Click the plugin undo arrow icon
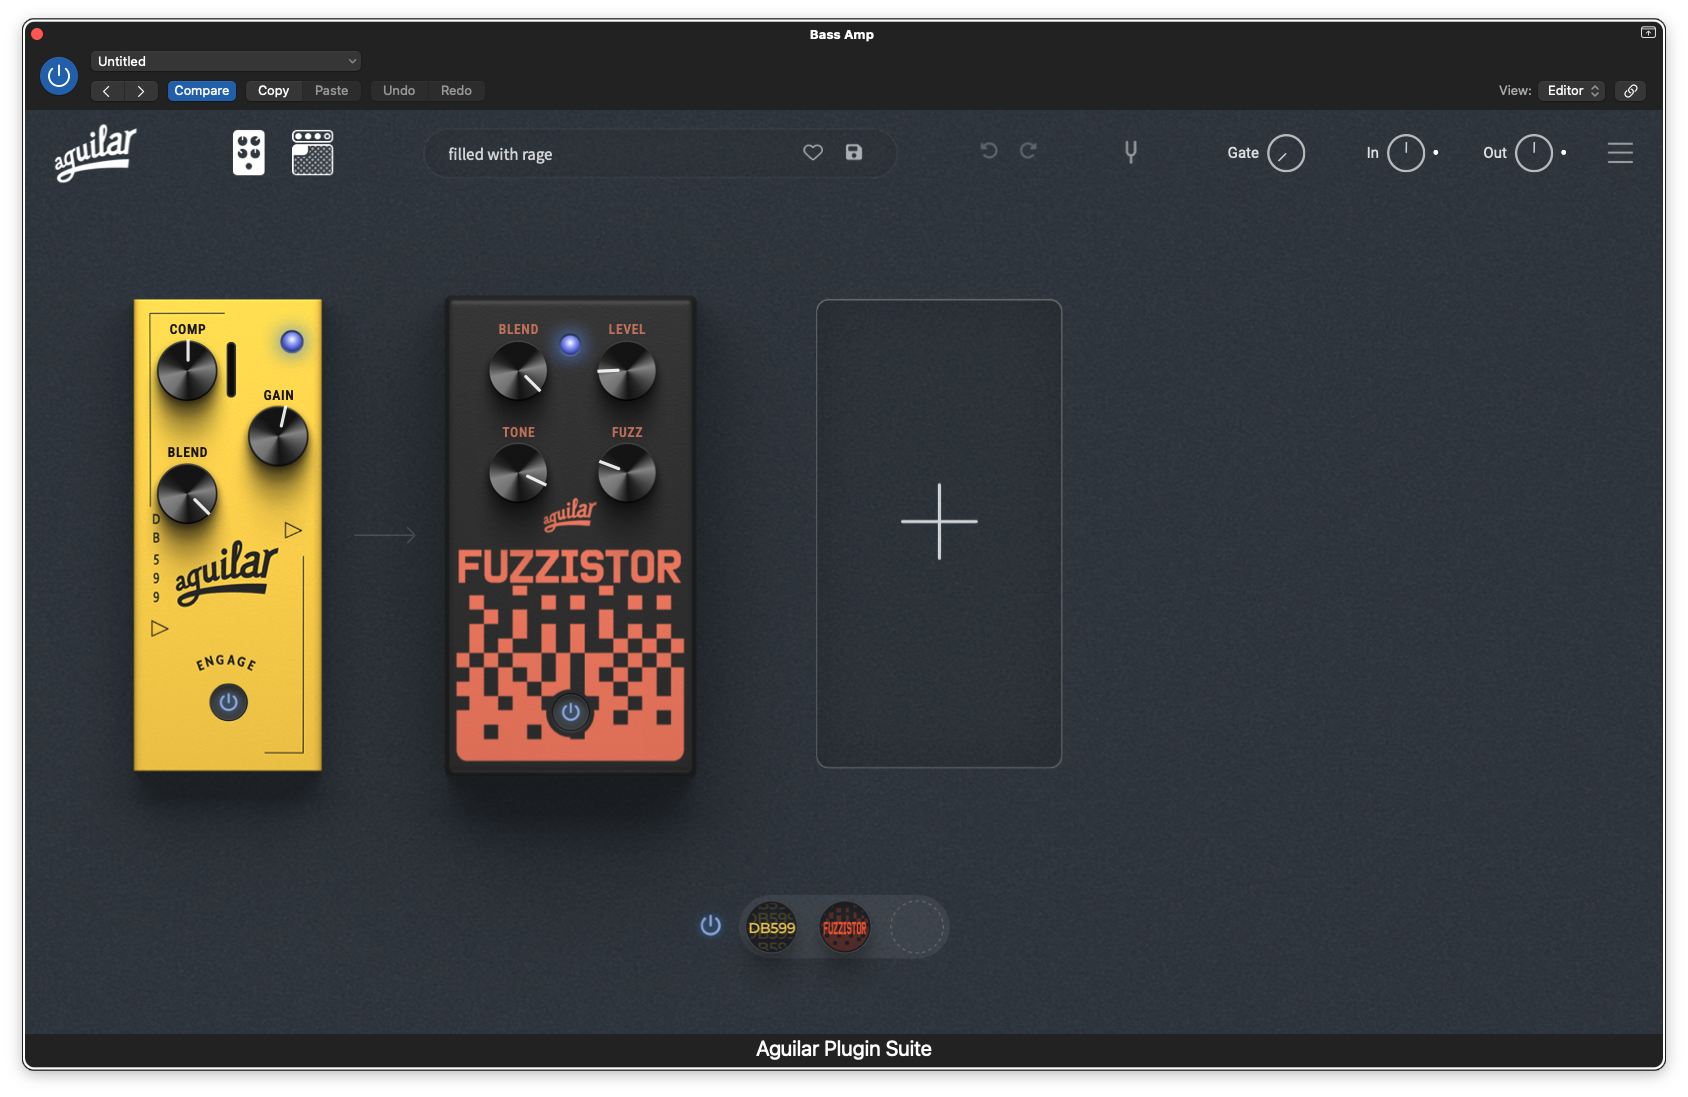Viewport: 1688px width, 1097px height. (989, 151)
